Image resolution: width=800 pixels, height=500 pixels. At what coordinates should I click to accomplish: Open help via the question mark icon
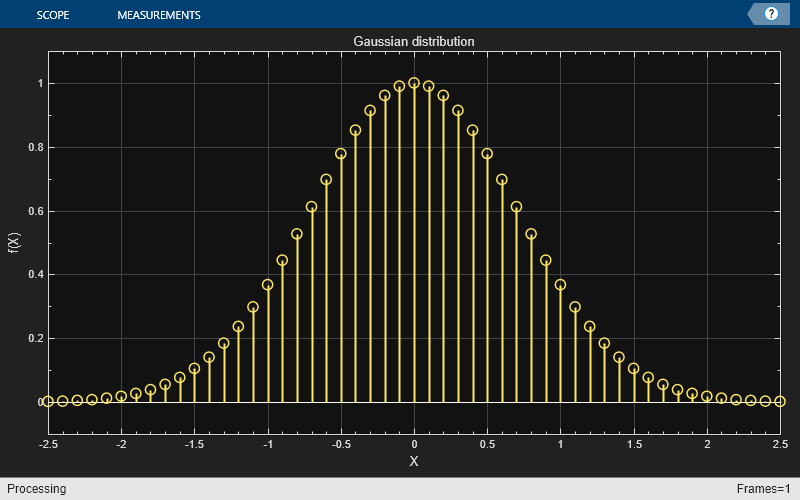[771, 14]
